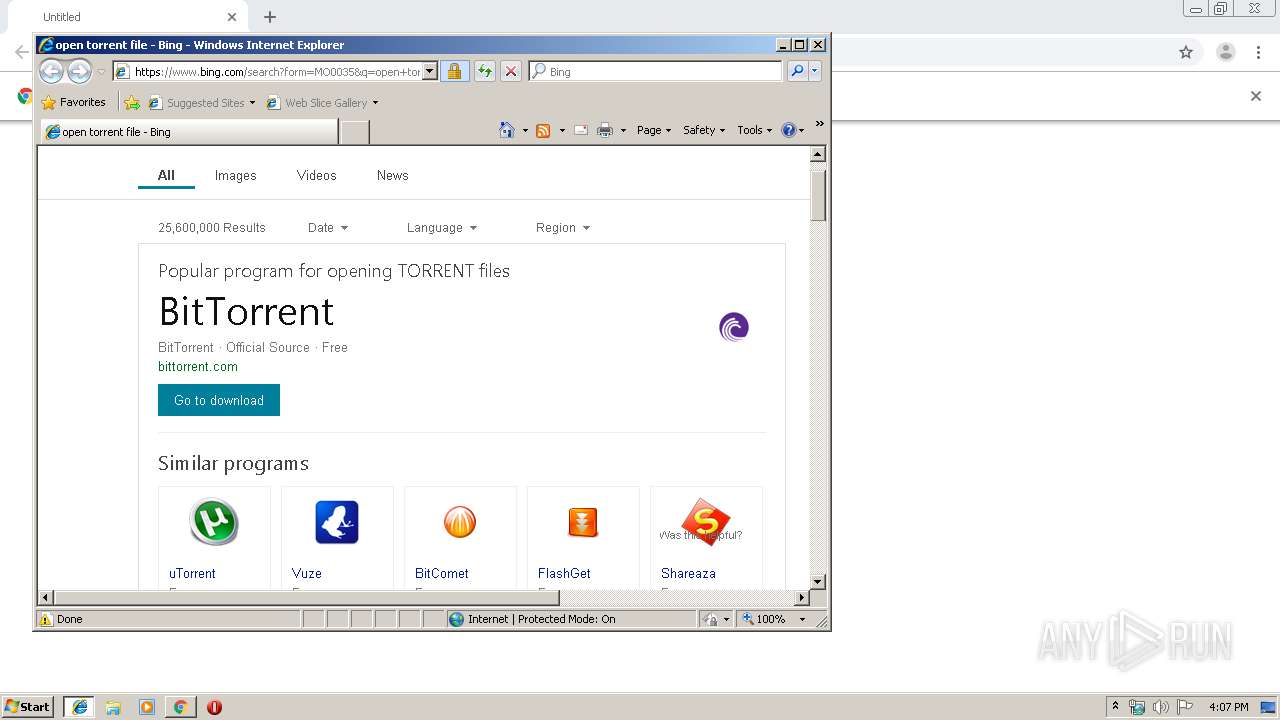
Task: Open the bittorrent.com link
Action: point(198,367)
